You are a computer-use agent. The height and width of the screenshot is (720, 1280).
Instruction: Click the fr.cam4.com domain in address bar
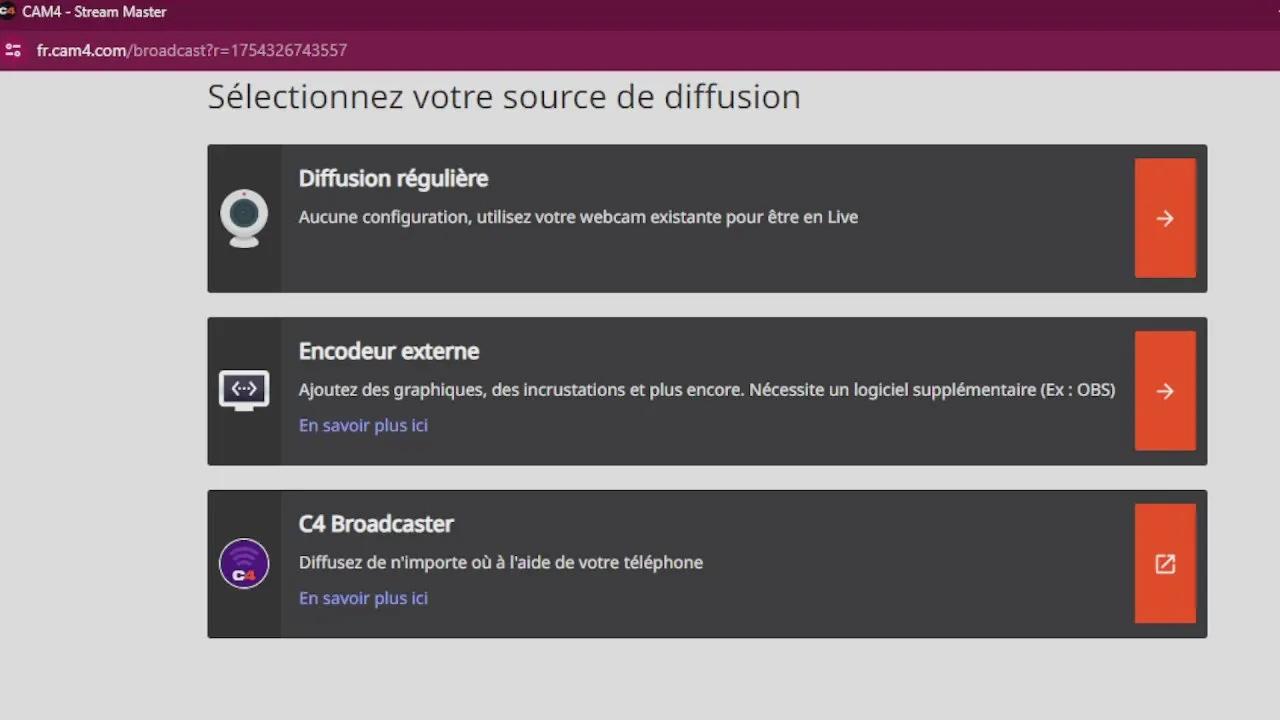(x=80, y=50)
